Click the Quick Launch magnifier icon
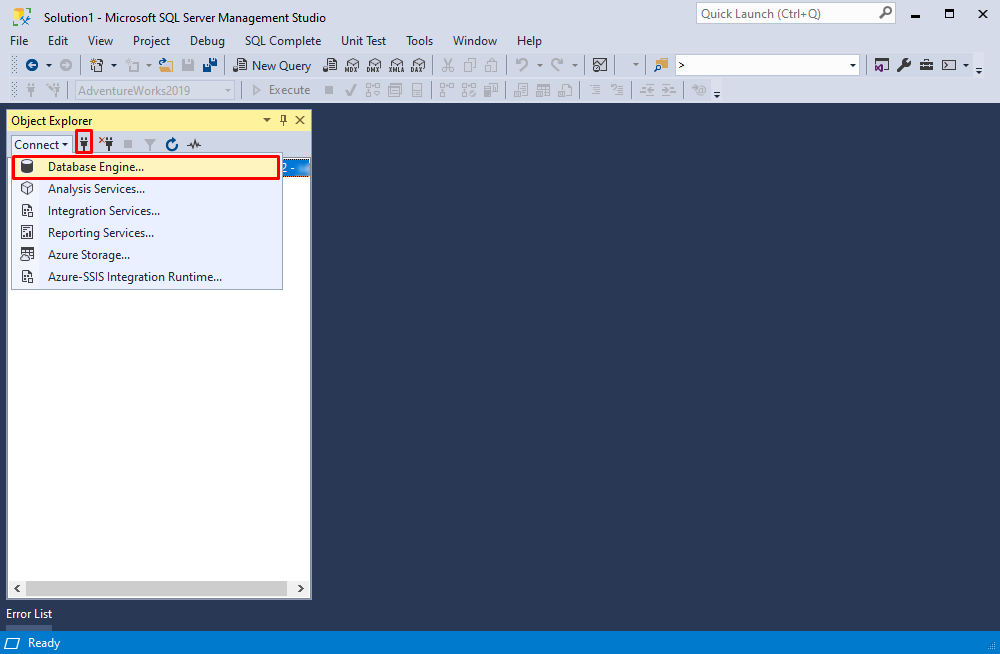Screen dimensions: 1000x654 (x=885, y=13)
